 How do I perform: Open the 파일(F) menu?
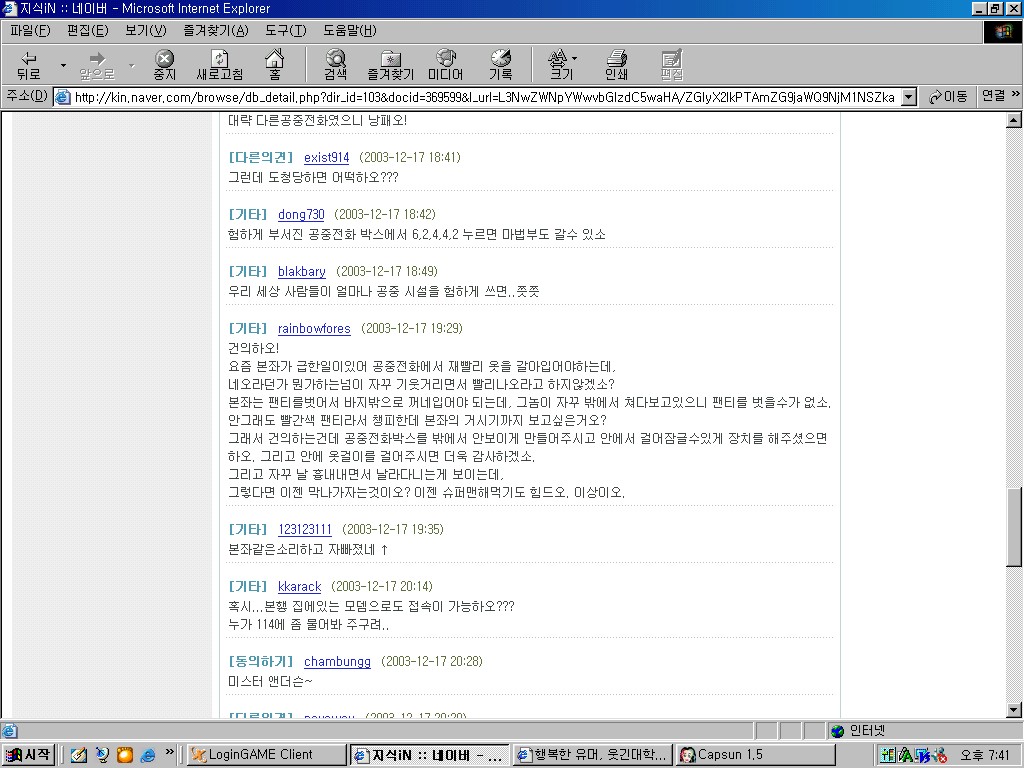point(30,31)
